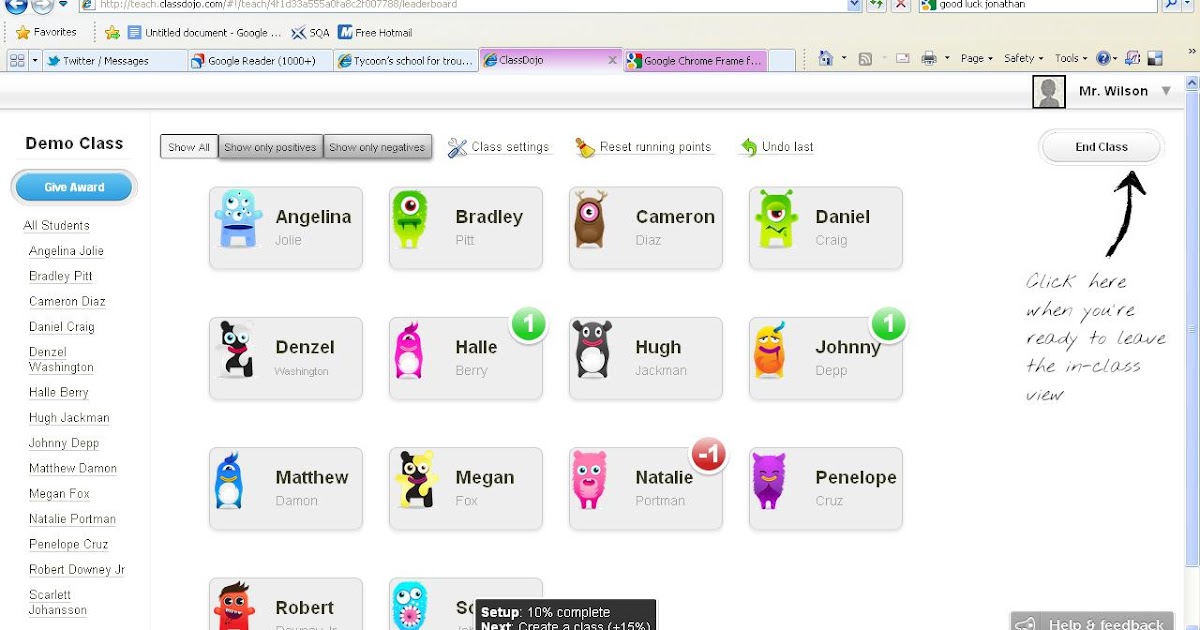Open the Mr. Wilson account dropdown arrow

1166,91
